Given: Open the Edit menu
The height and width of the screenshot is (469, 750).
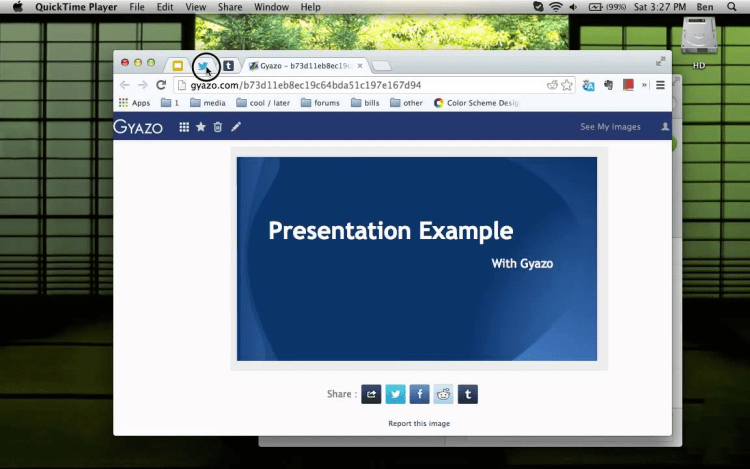Looking at the screenshot, I should point(165,7).
